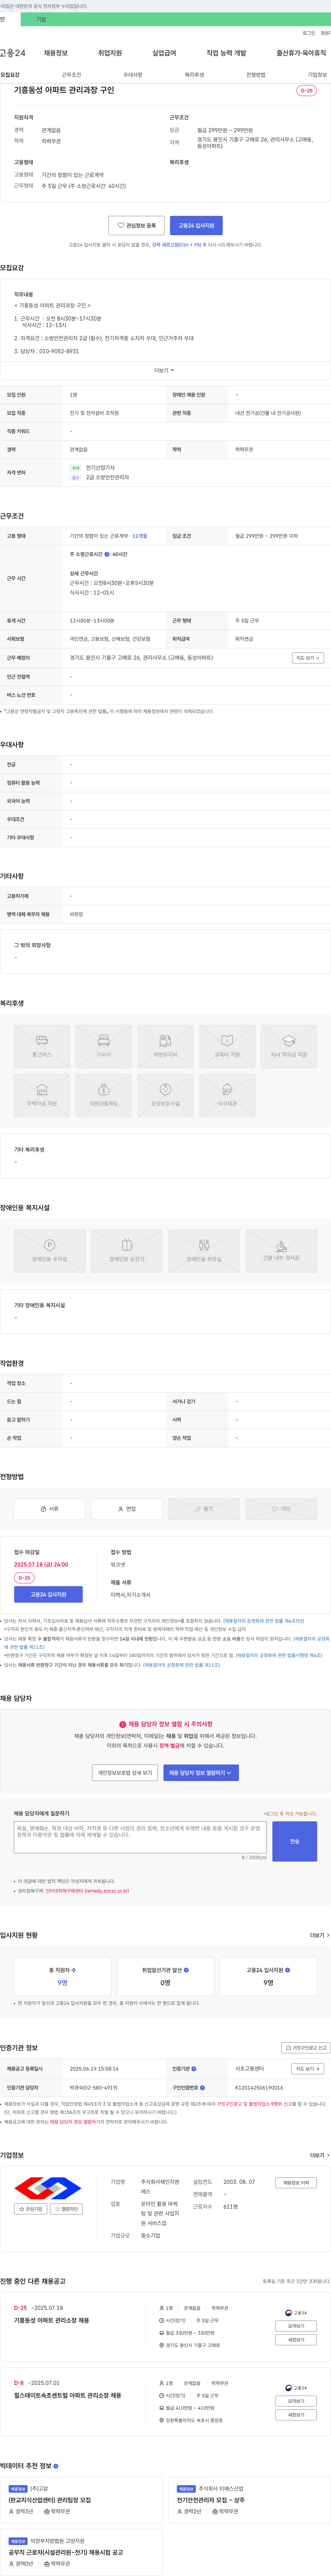Click the 로그인 link
The image size is (331, 2576).
point(309,33)
